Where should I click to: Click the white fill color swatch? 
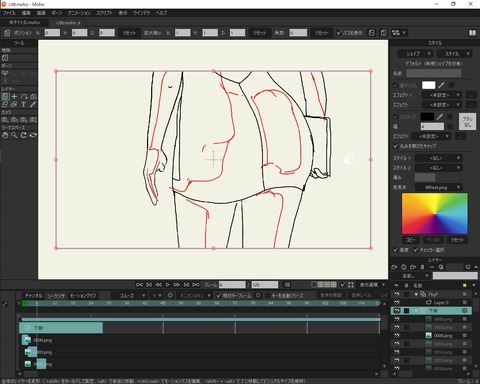pyautogui.click(x=429, y=85)
